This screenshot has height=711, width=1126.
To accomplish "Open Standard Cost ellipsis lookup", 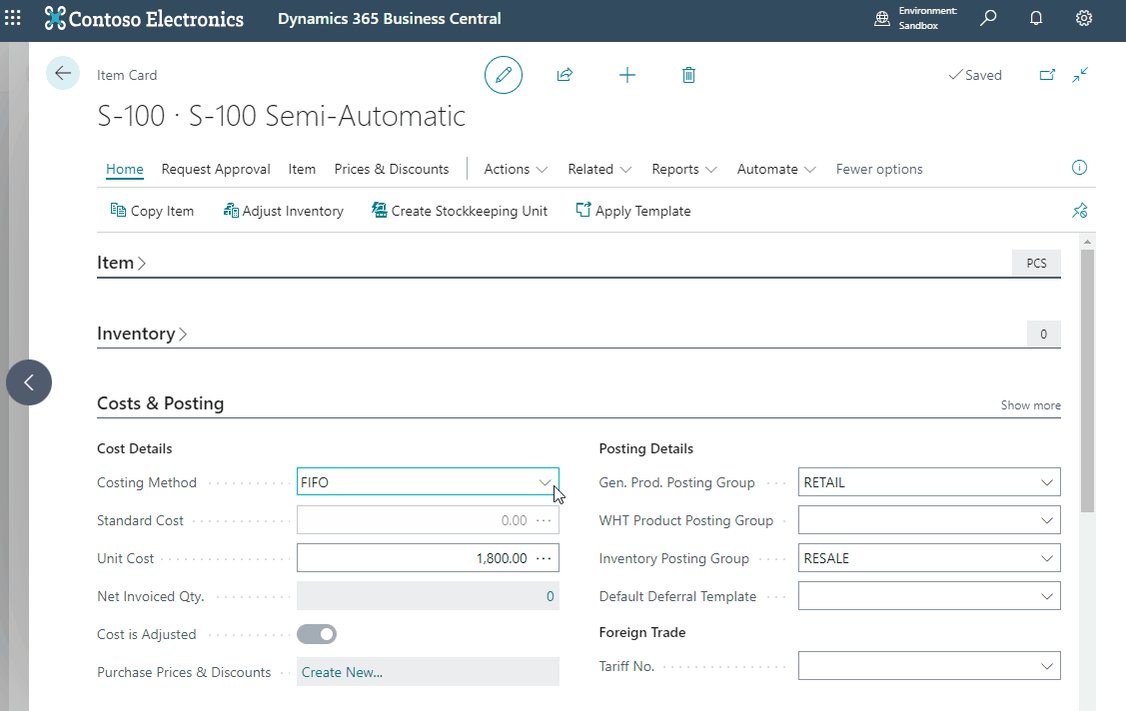I will (544, 520).
